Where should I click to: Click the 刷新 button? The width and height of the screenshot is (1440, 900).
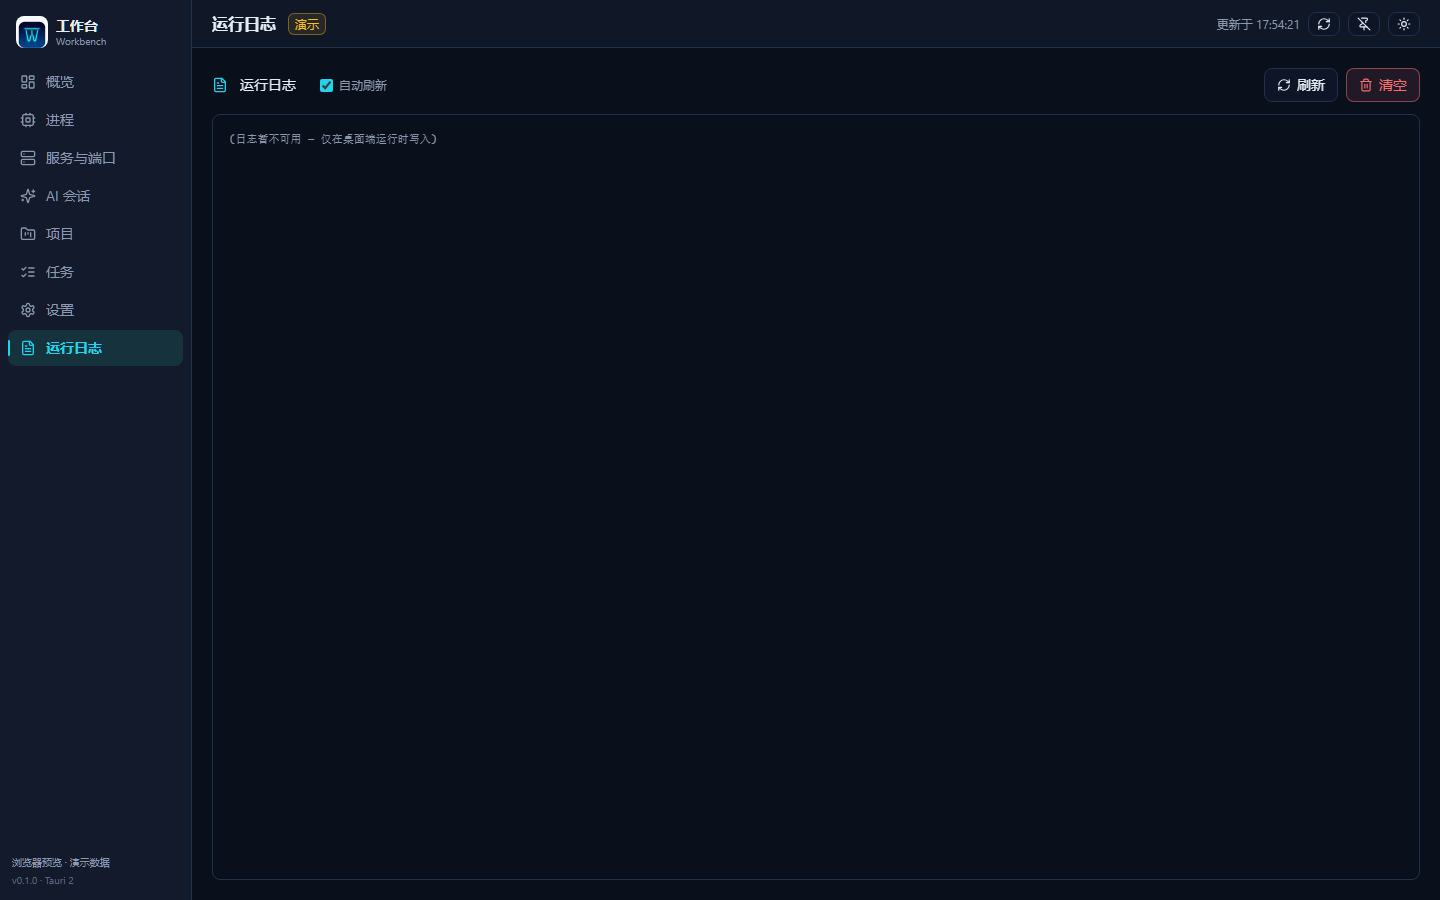pyautogui.click(x=1300, y=85)
